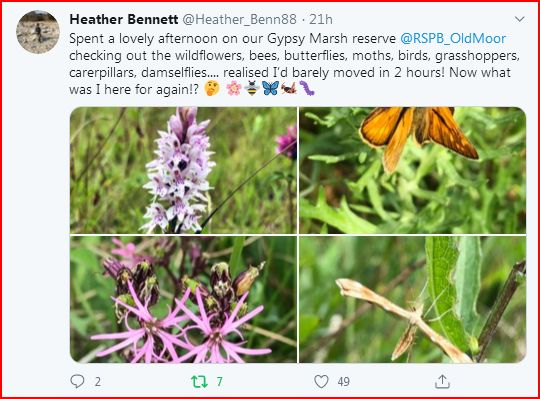Screen dimensions: 540x399
Task: Click the Heather Bennett display name
Action: click(x=124, y=19)
